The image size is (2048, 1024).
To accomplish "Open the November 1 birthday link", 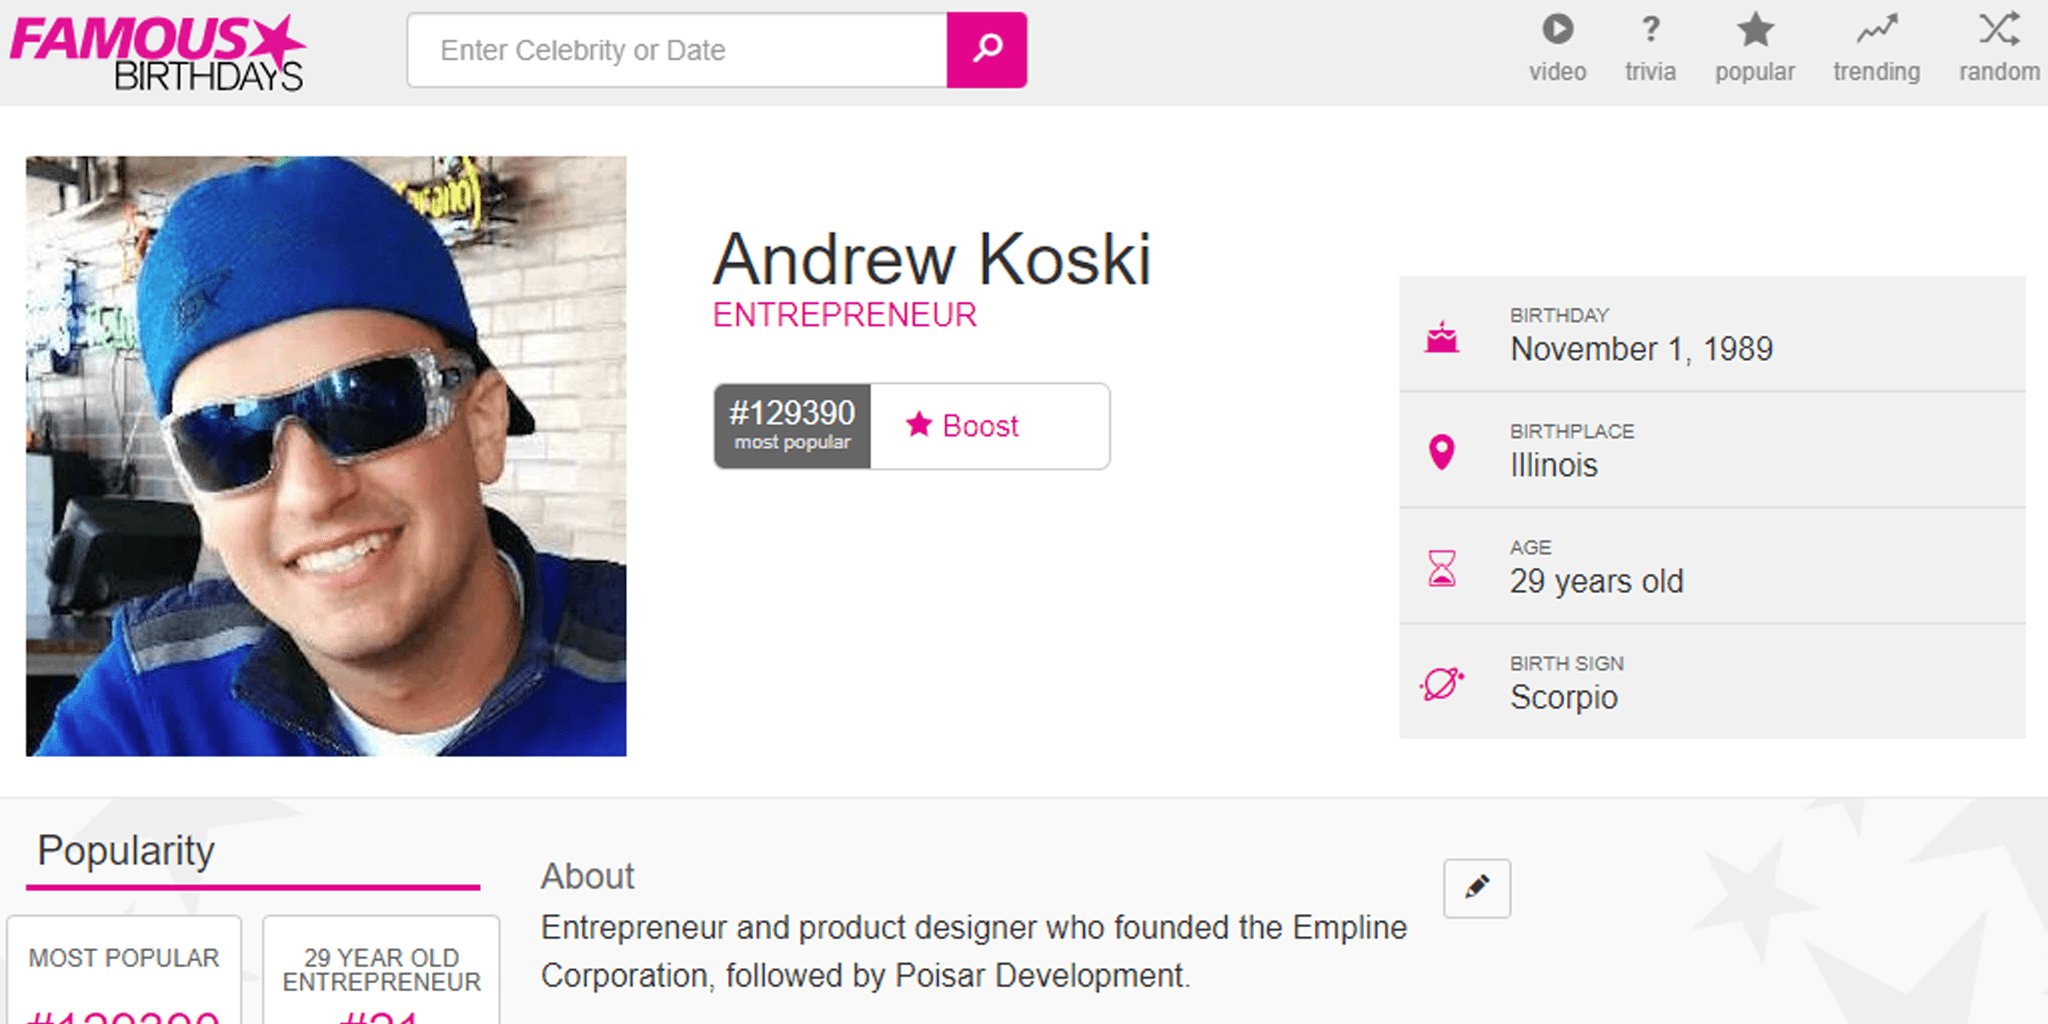I will tap(1596, 349).
